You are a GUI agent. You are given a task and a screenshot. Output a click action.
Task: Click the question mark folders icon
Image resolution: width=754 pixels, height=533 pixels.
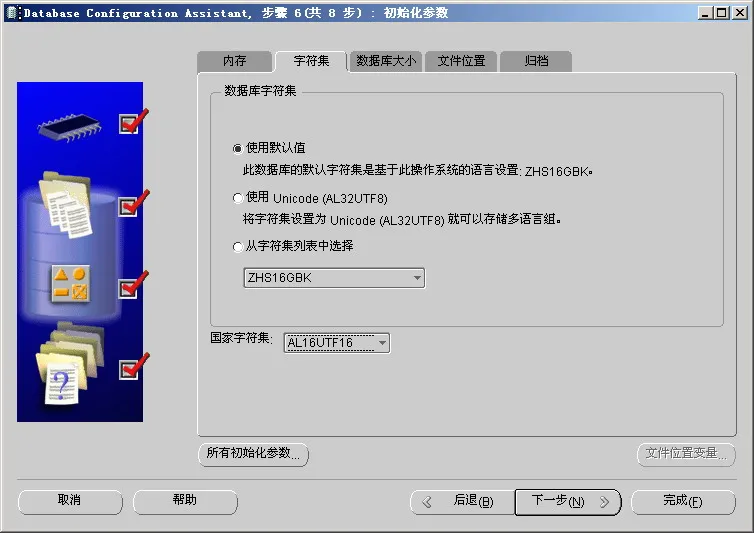tap(69, 363)
